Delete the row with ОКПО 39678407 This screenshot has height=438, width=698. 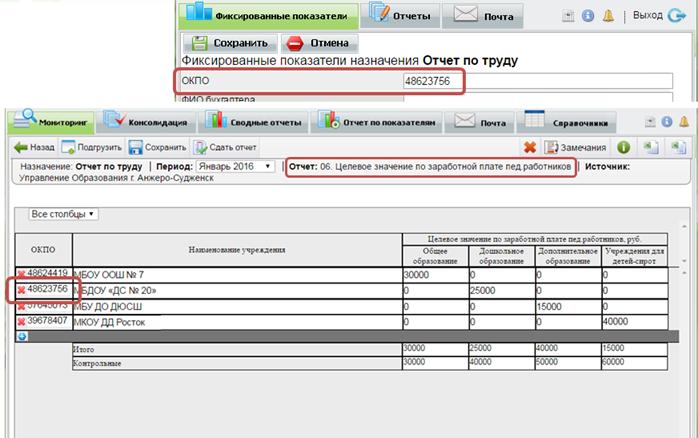point(21,321)
